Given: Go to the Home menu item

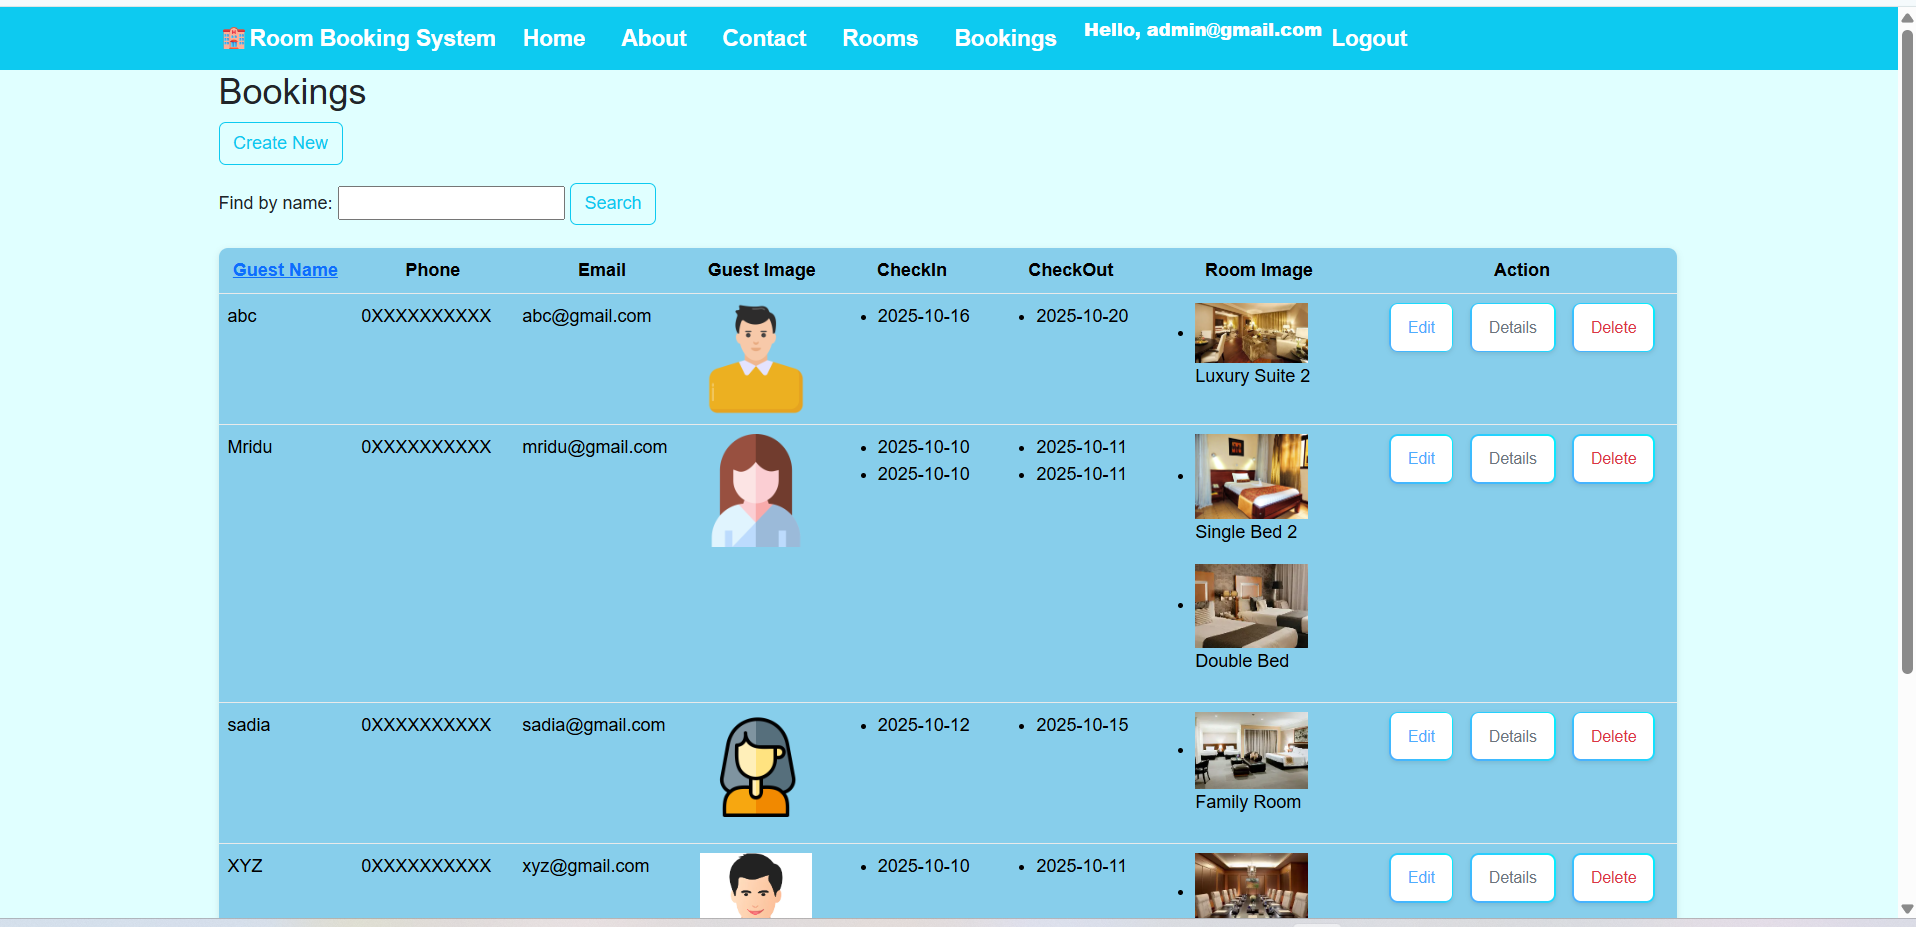Looking at the screenshot, I should [554, 39].
